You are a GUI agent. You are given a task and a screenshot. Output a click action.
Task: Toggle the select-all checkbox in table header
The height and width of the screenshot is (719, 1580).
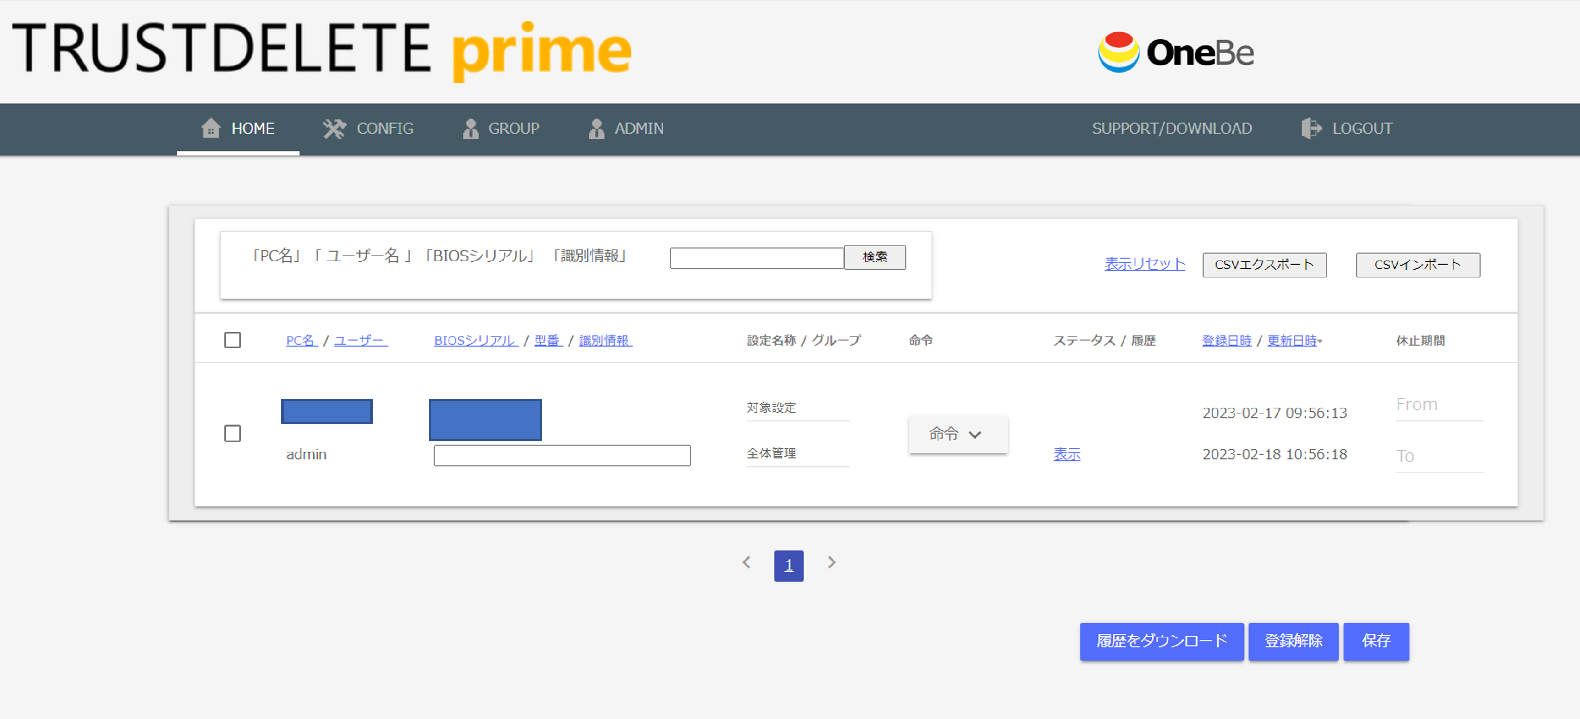(233, 340)
